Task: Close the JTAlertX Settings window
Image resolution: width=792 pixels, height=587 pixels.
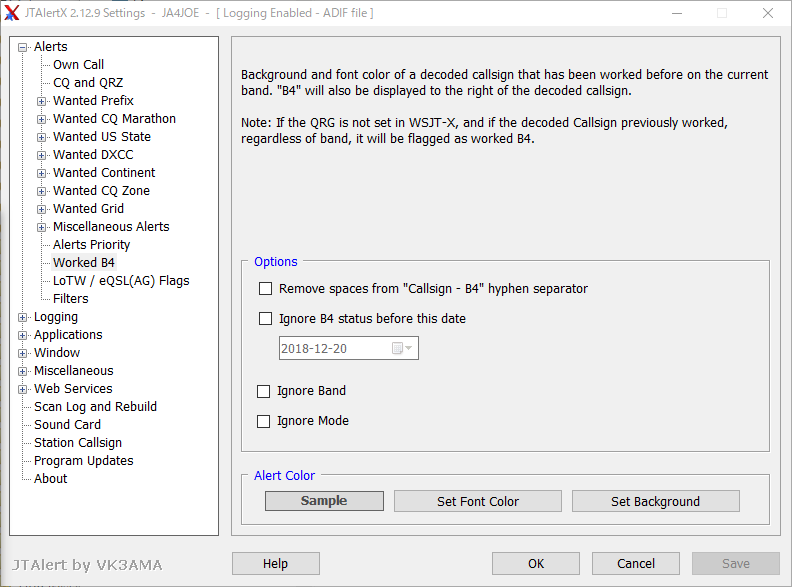Action: click(x=768, y=13)
